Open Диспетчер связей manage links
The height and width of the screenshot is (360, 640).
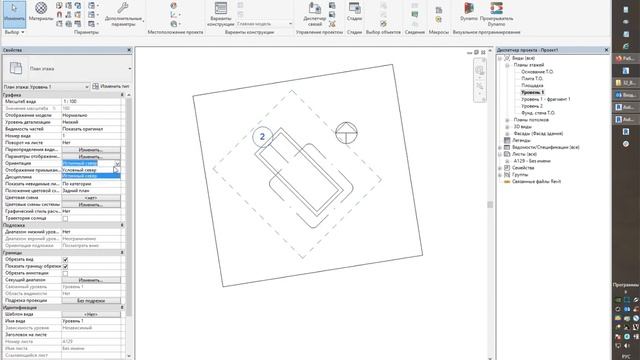coord(315,14)
